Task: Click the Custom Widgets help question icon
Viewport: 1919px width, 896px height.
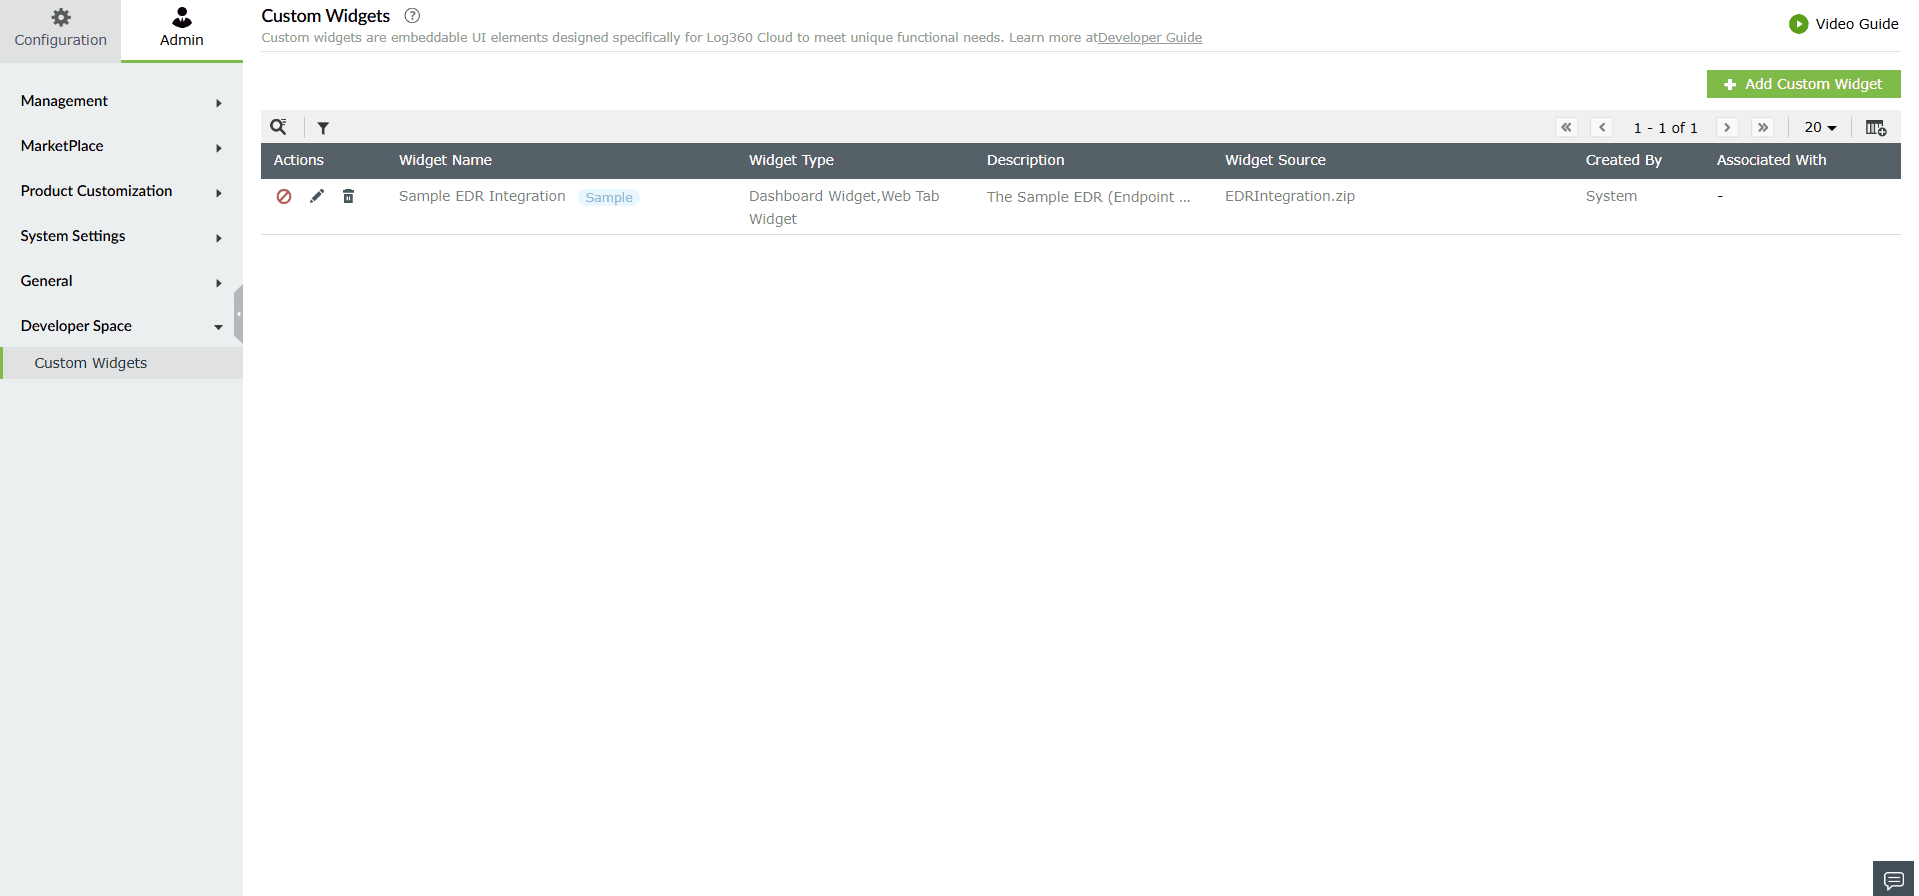Action: coord(412,16)
